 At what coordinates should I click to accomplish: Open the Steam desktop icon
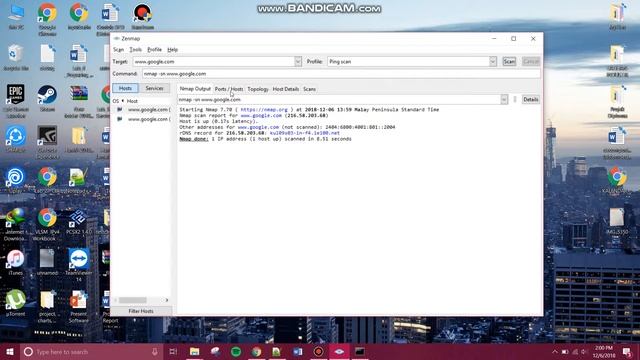coord(47,98)
